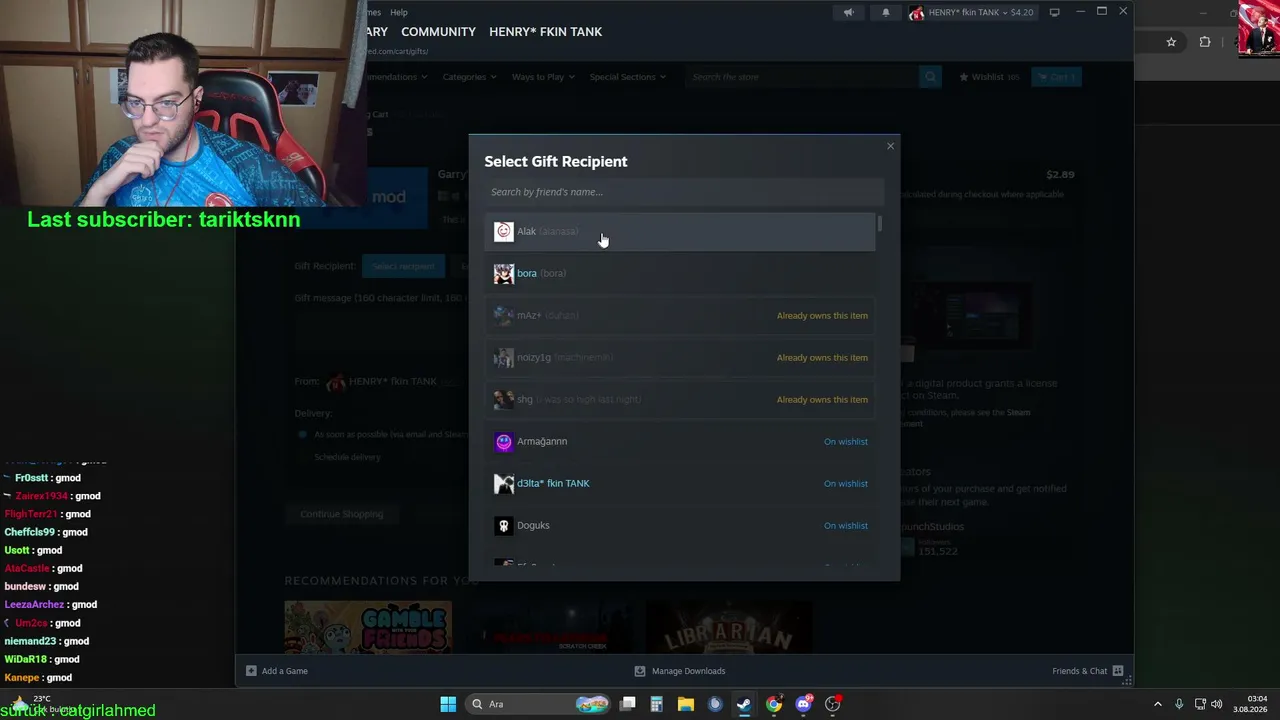Open the Steam announcements megaphone icon
Image resolution: width=1280 pixels, height=720 pixels.
click(x=848, y=12)
